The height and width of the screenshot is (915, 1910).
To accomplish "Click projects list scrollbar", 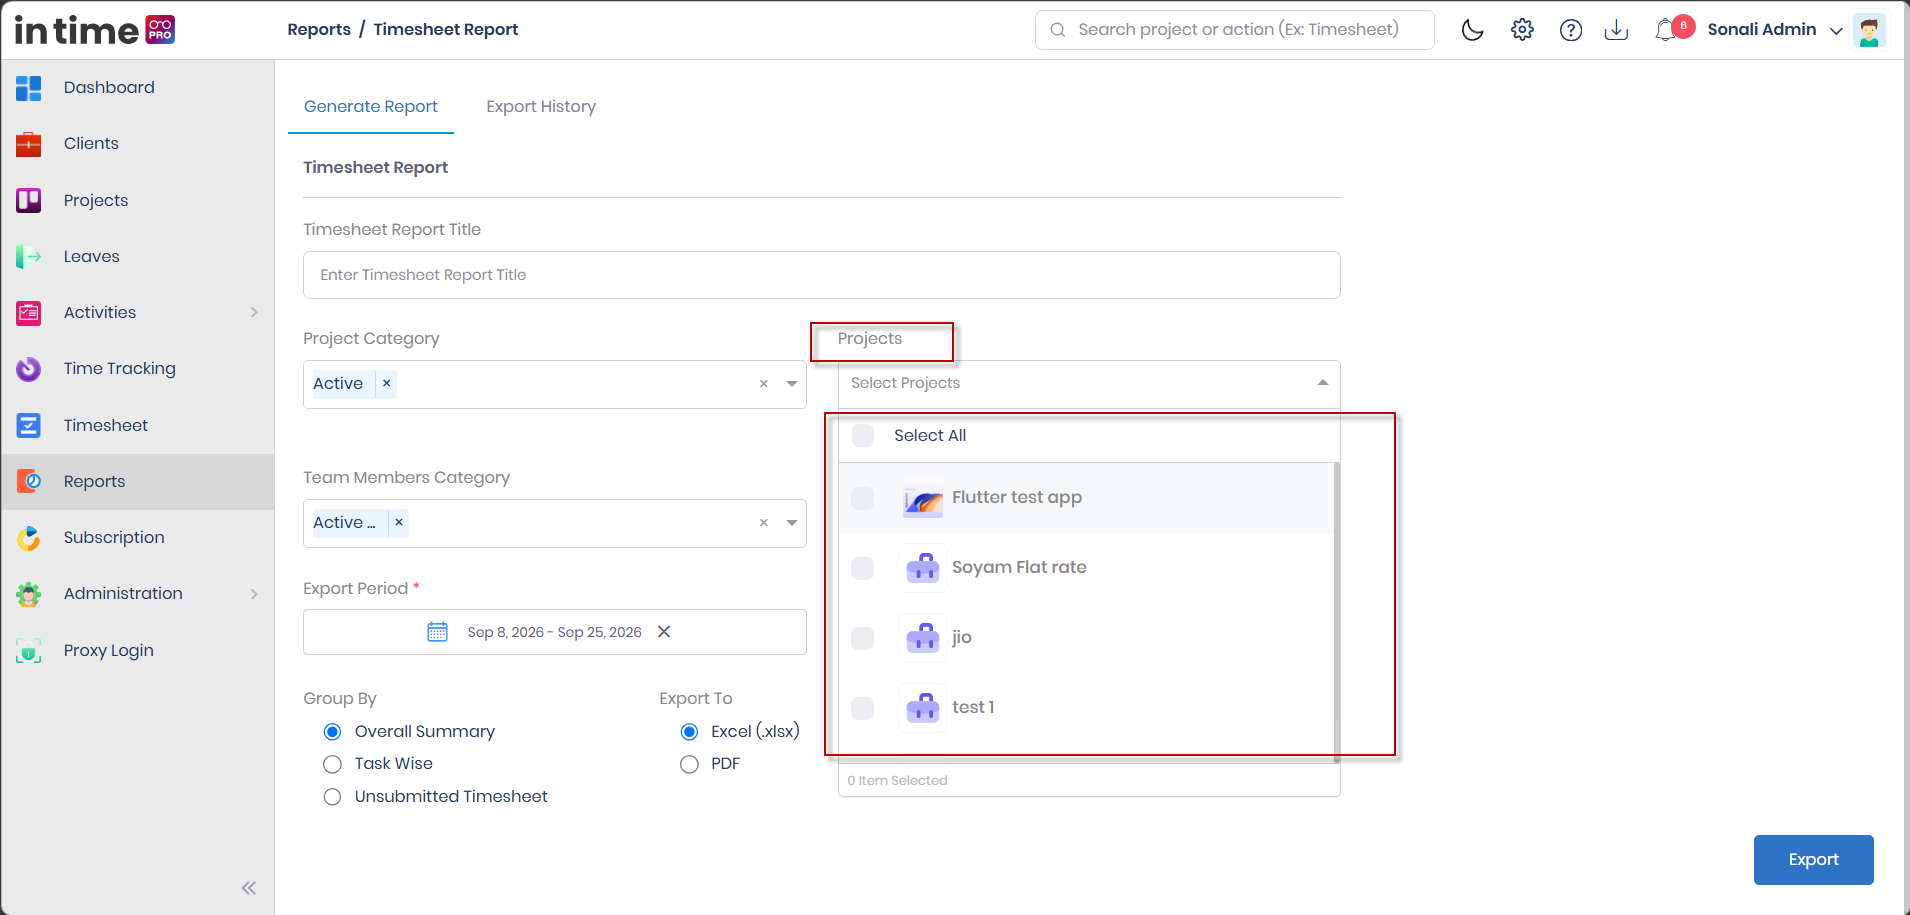I will 1337,612.
